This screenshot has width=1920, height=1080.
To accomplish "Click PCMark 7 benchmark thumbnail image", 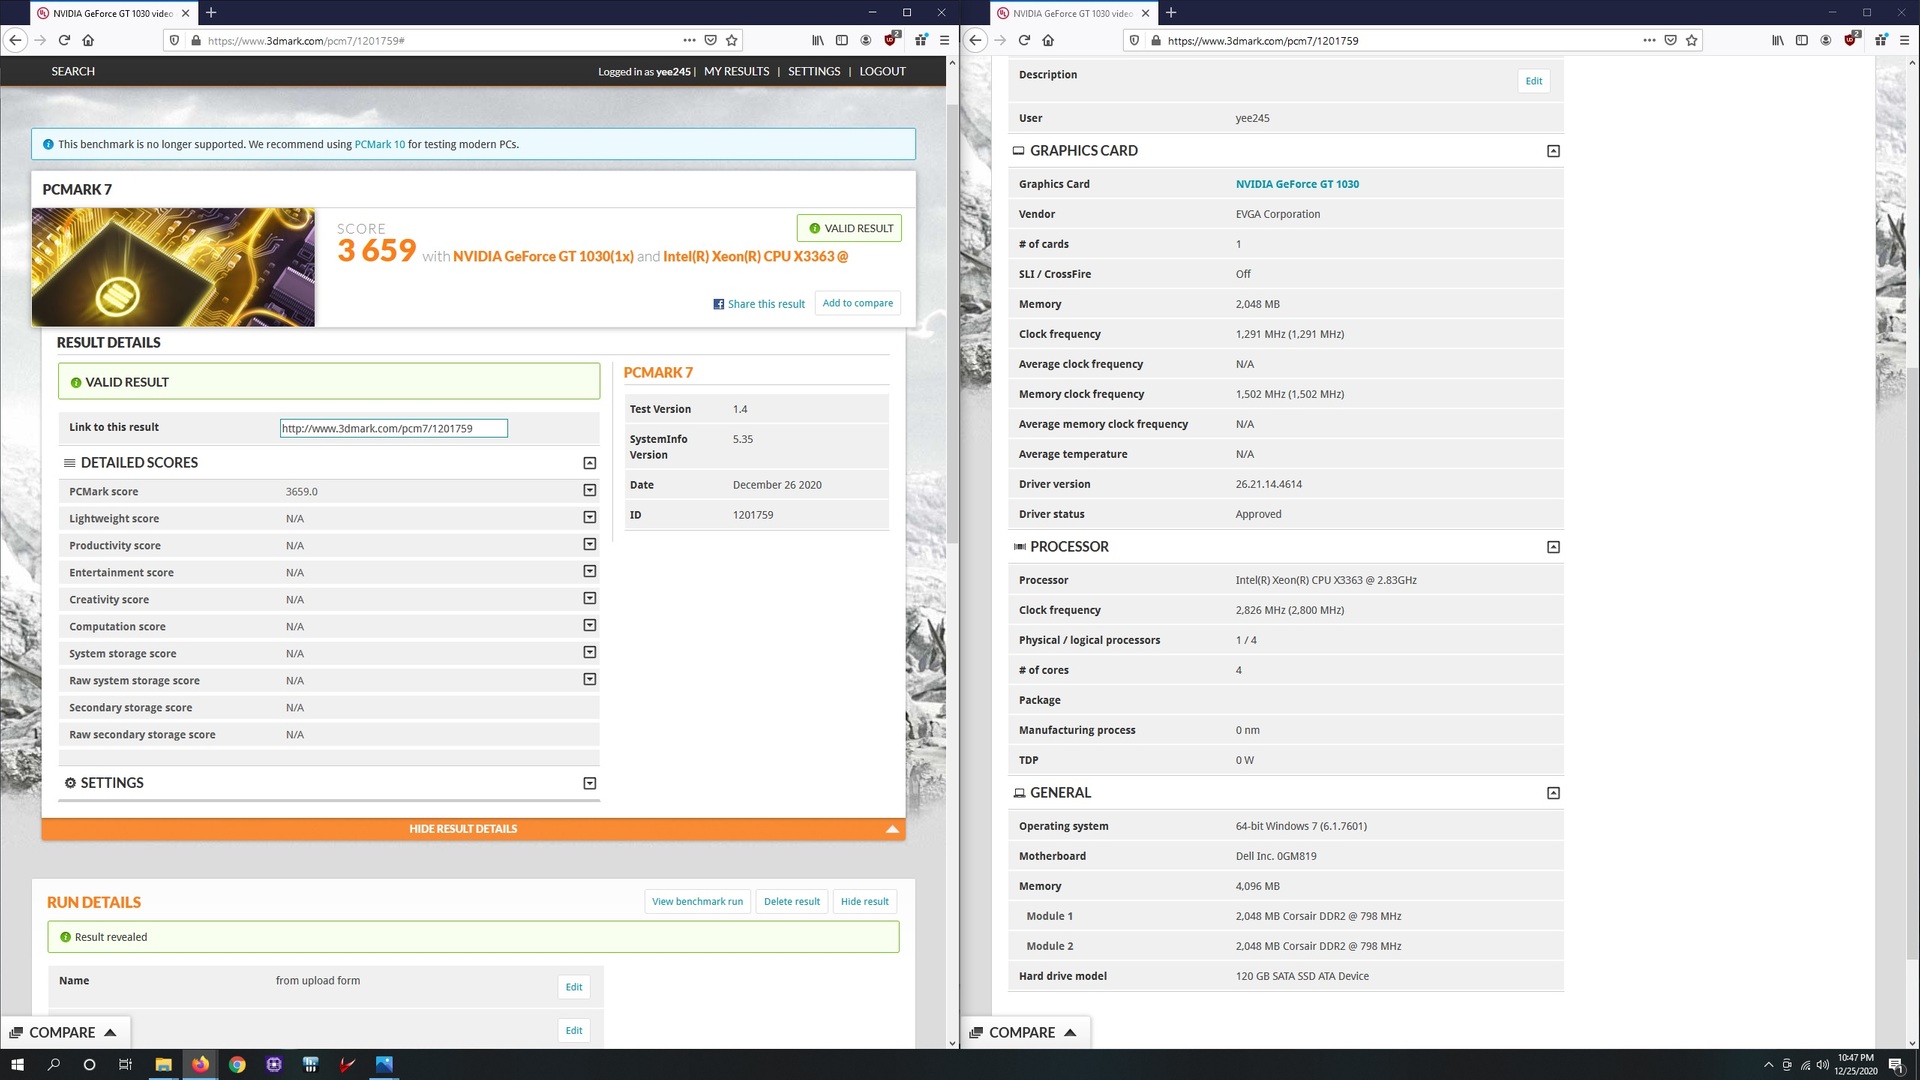I will (173, 267).
